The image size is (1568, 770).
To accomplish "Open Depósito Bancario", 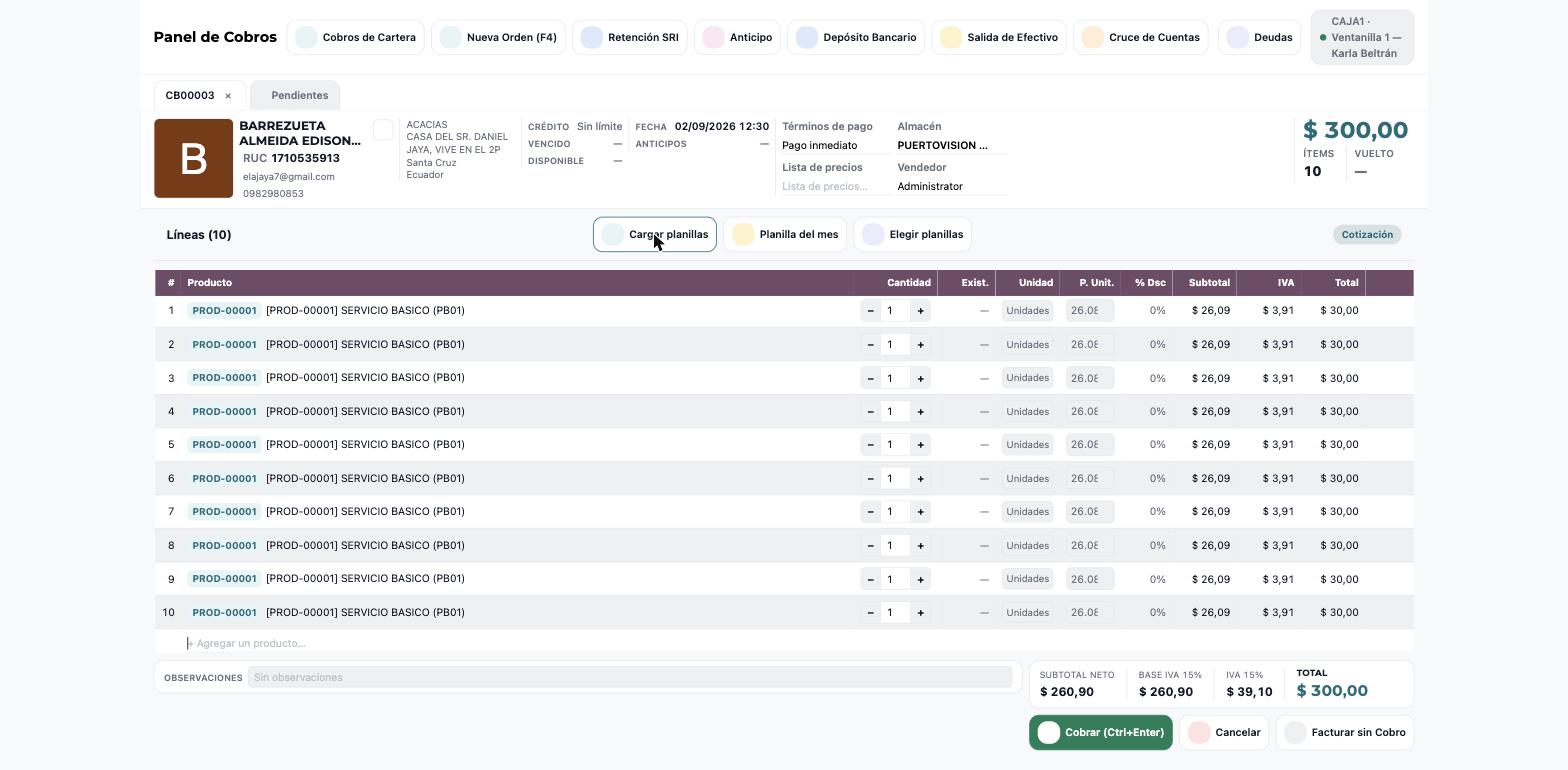I will tap(856, 37).
